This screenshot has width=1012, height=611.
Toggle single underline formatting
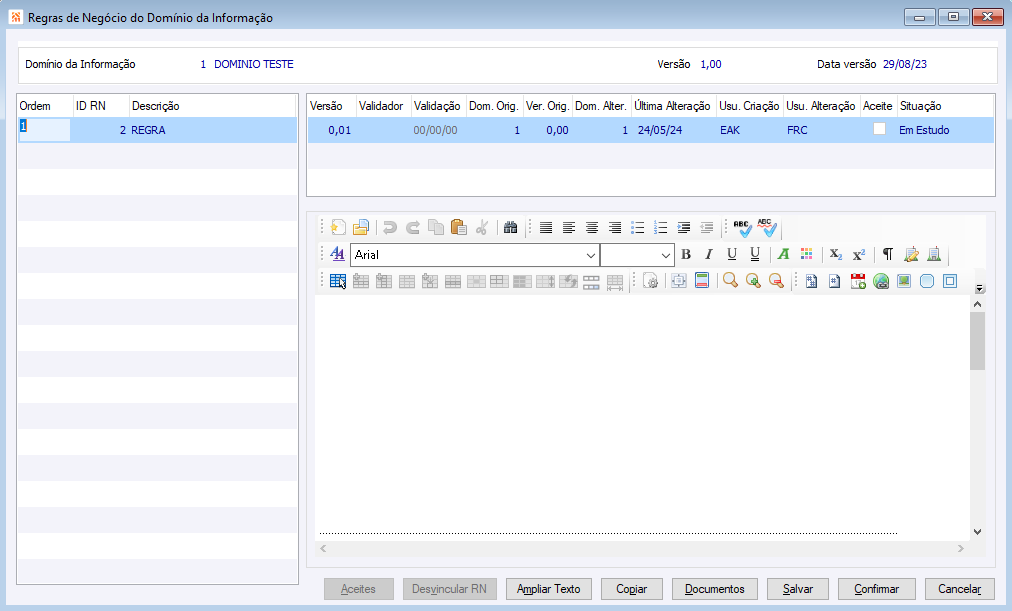click(732, 254)
